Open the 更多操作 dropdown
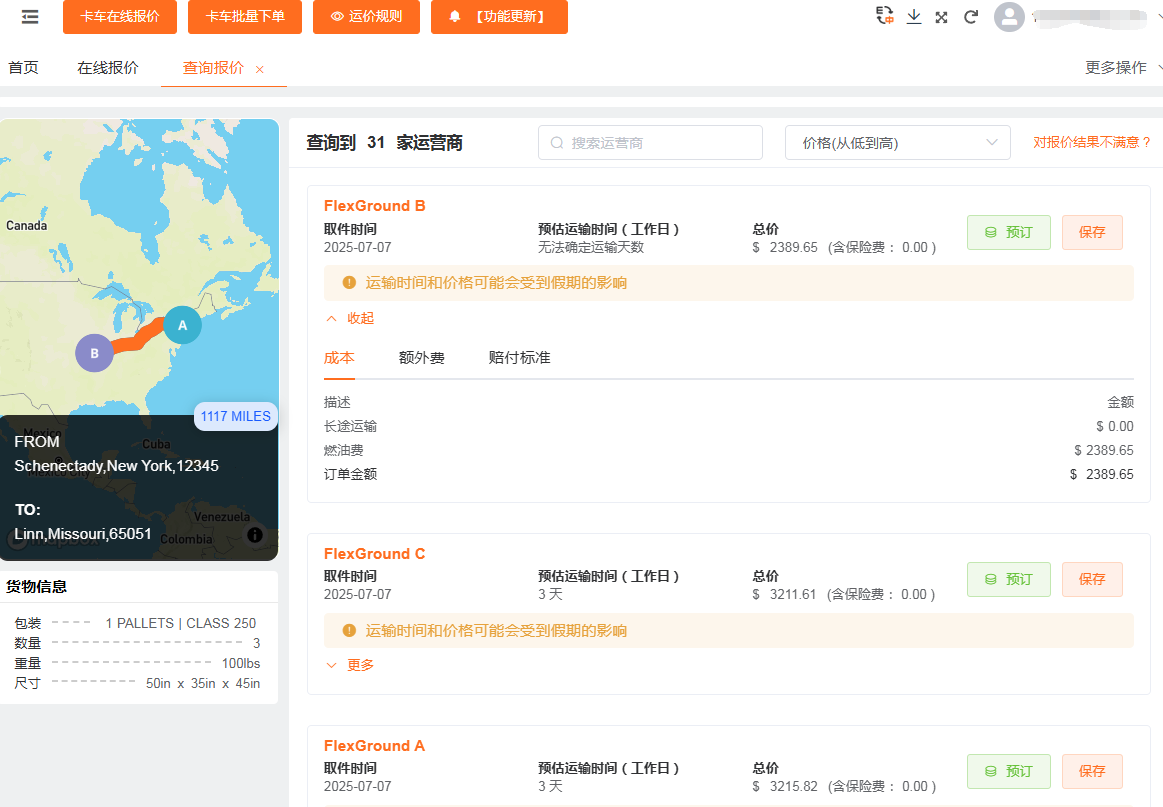 (x=1123, y=67)
